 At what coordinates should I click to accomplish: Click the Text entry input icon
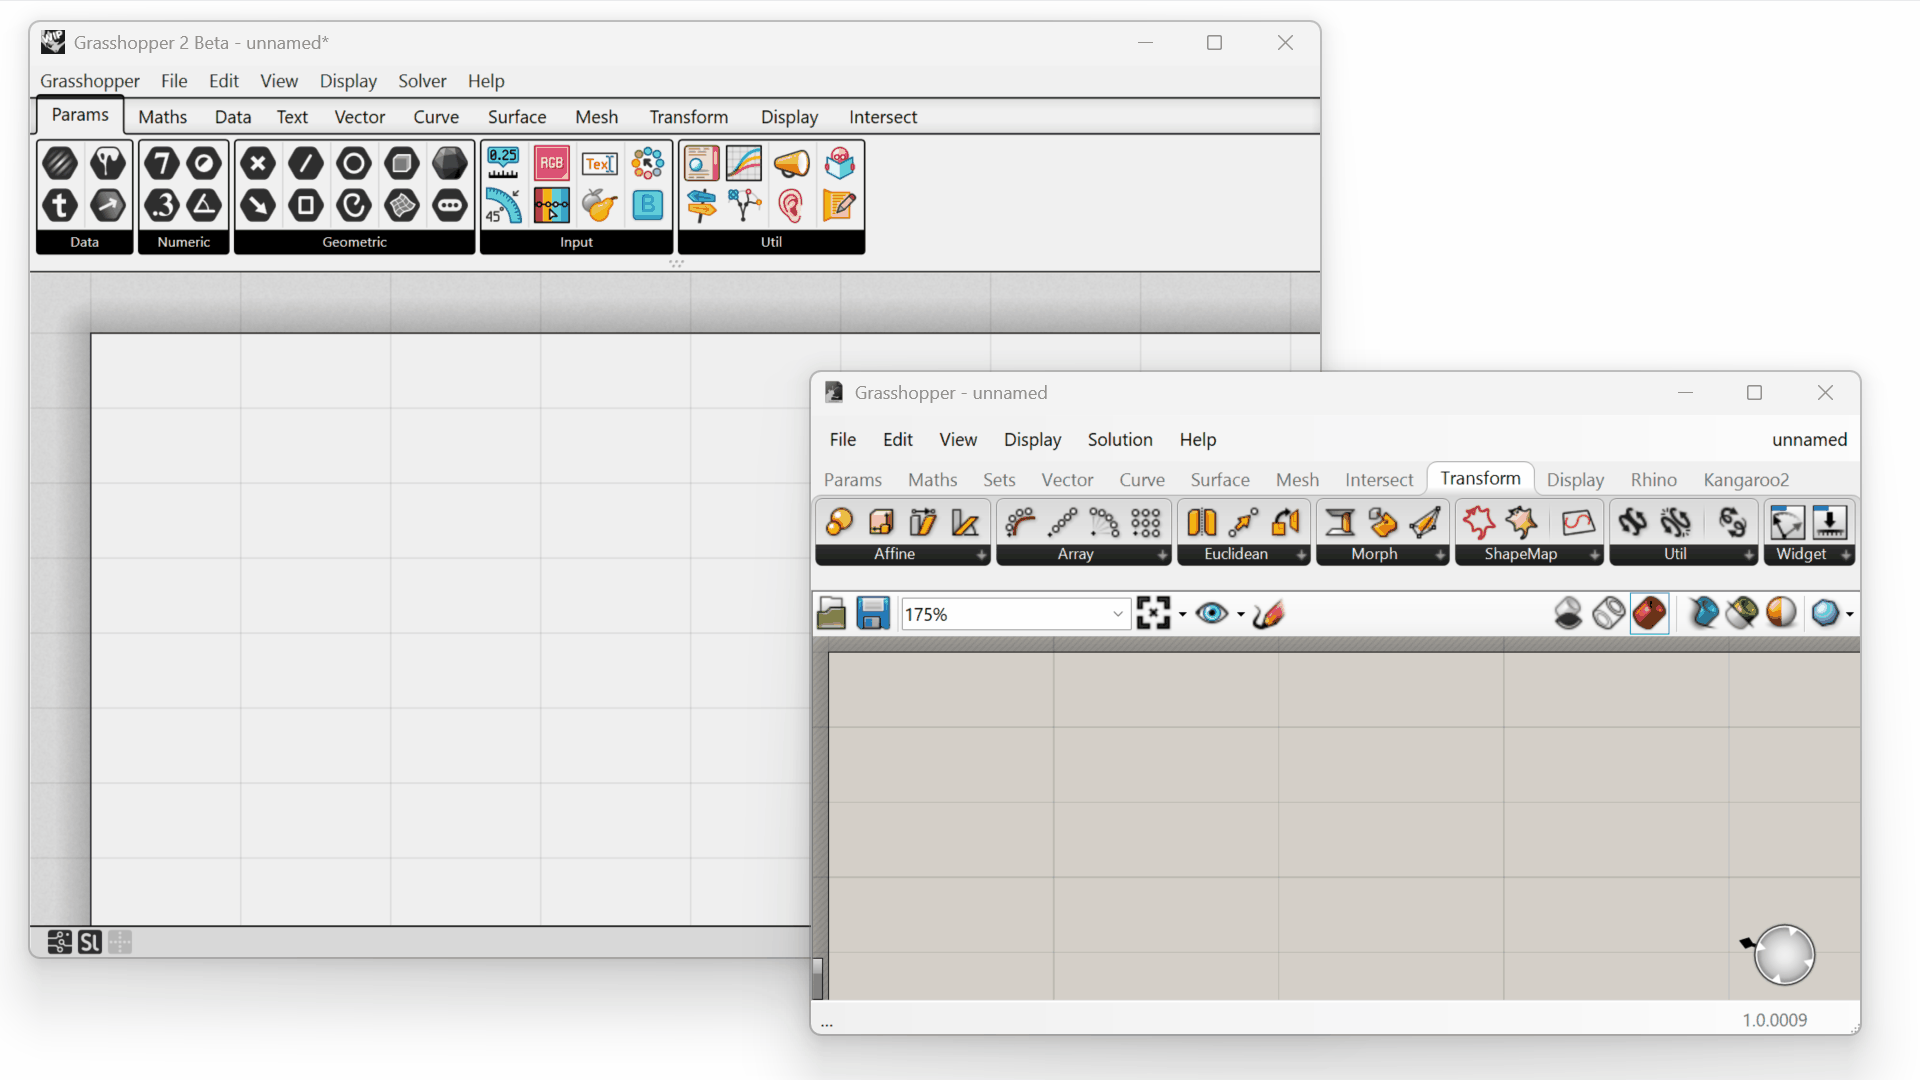coord(599,163)
